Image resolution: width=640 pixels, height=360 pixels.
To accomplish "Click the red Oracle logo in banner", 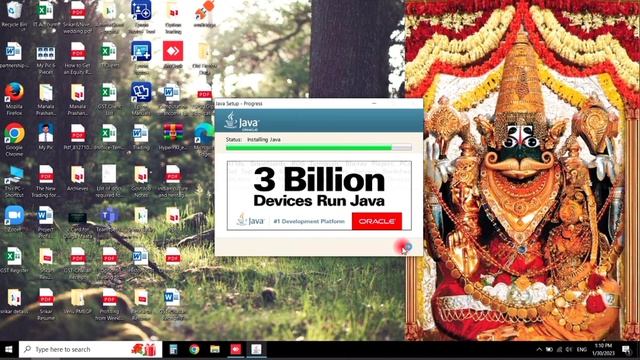I will 377,221.
